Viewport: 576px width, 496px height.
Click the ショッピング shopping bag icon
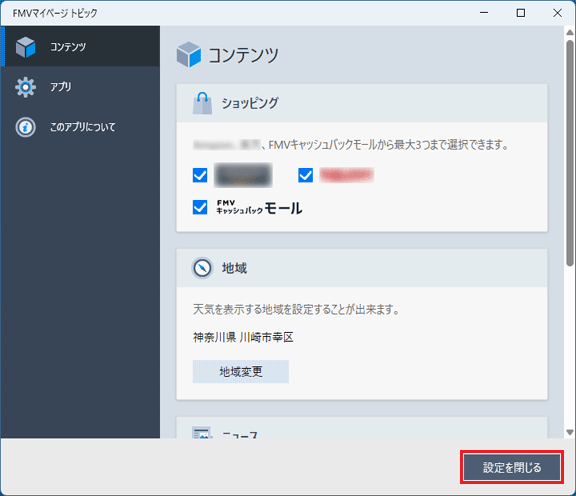click(x=202, y=103)
